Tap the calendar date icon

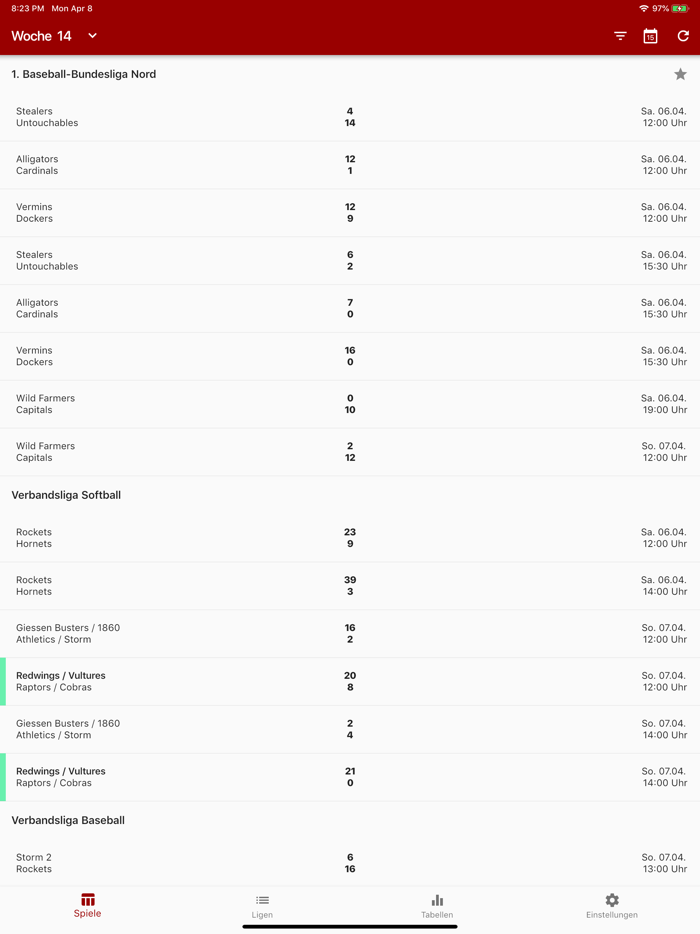tap(650, 36)
